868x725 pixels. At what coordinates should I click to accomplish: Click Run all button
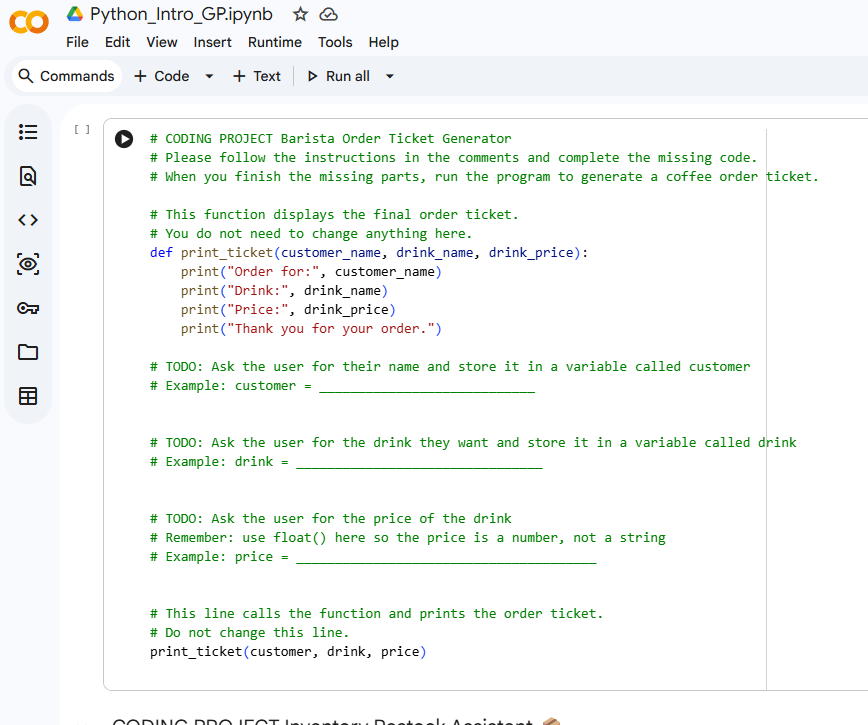(339, 76)
